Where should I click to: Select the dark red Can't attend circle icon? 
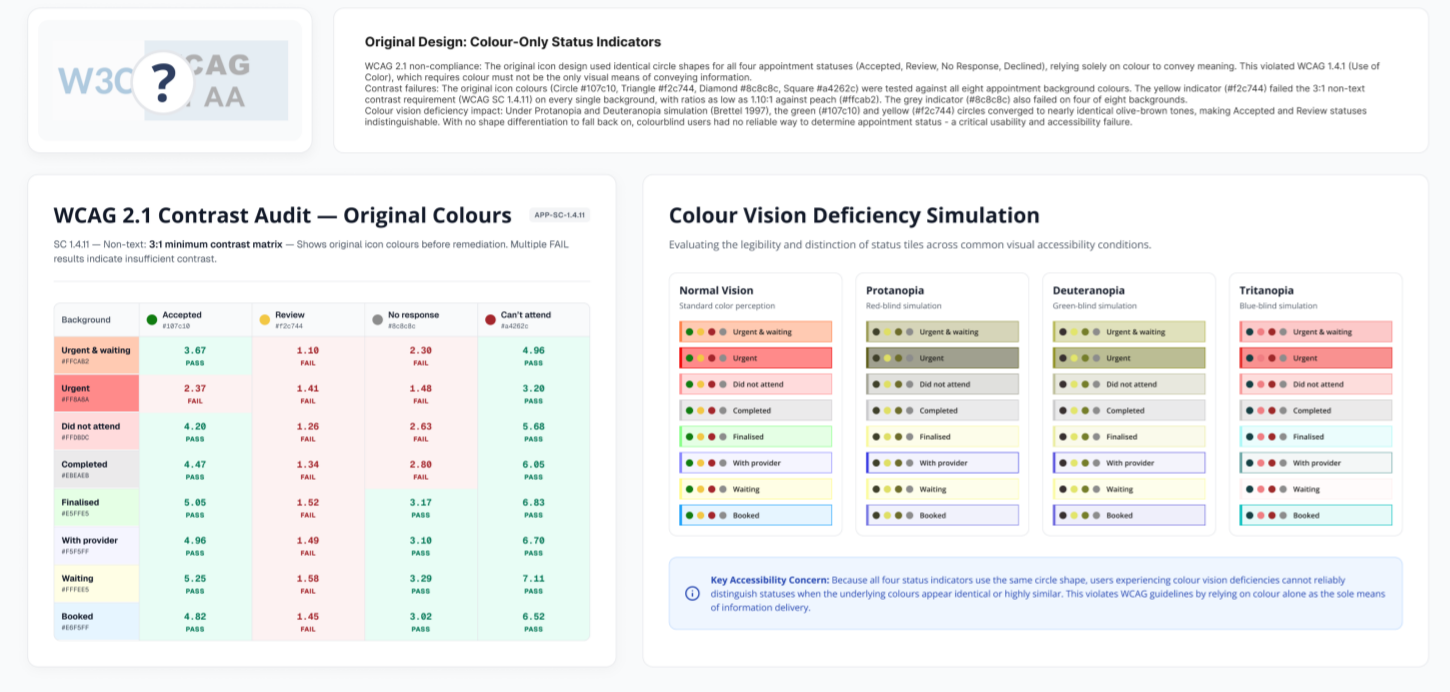(491, 320)
